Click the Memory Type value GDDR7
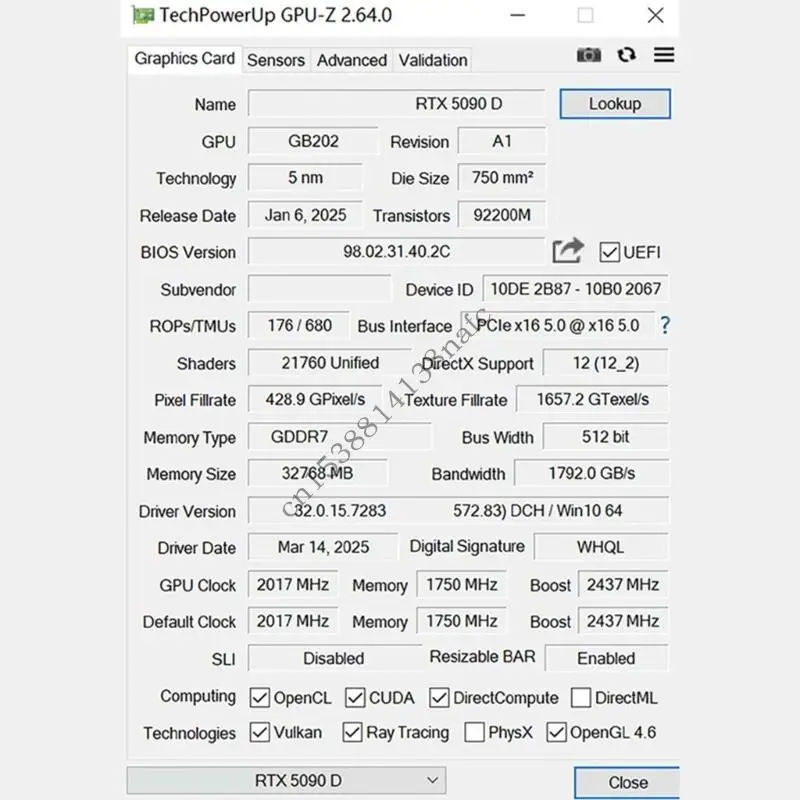Image resolution: width=800 pixels, height=800 pixels. coord(339,437)
